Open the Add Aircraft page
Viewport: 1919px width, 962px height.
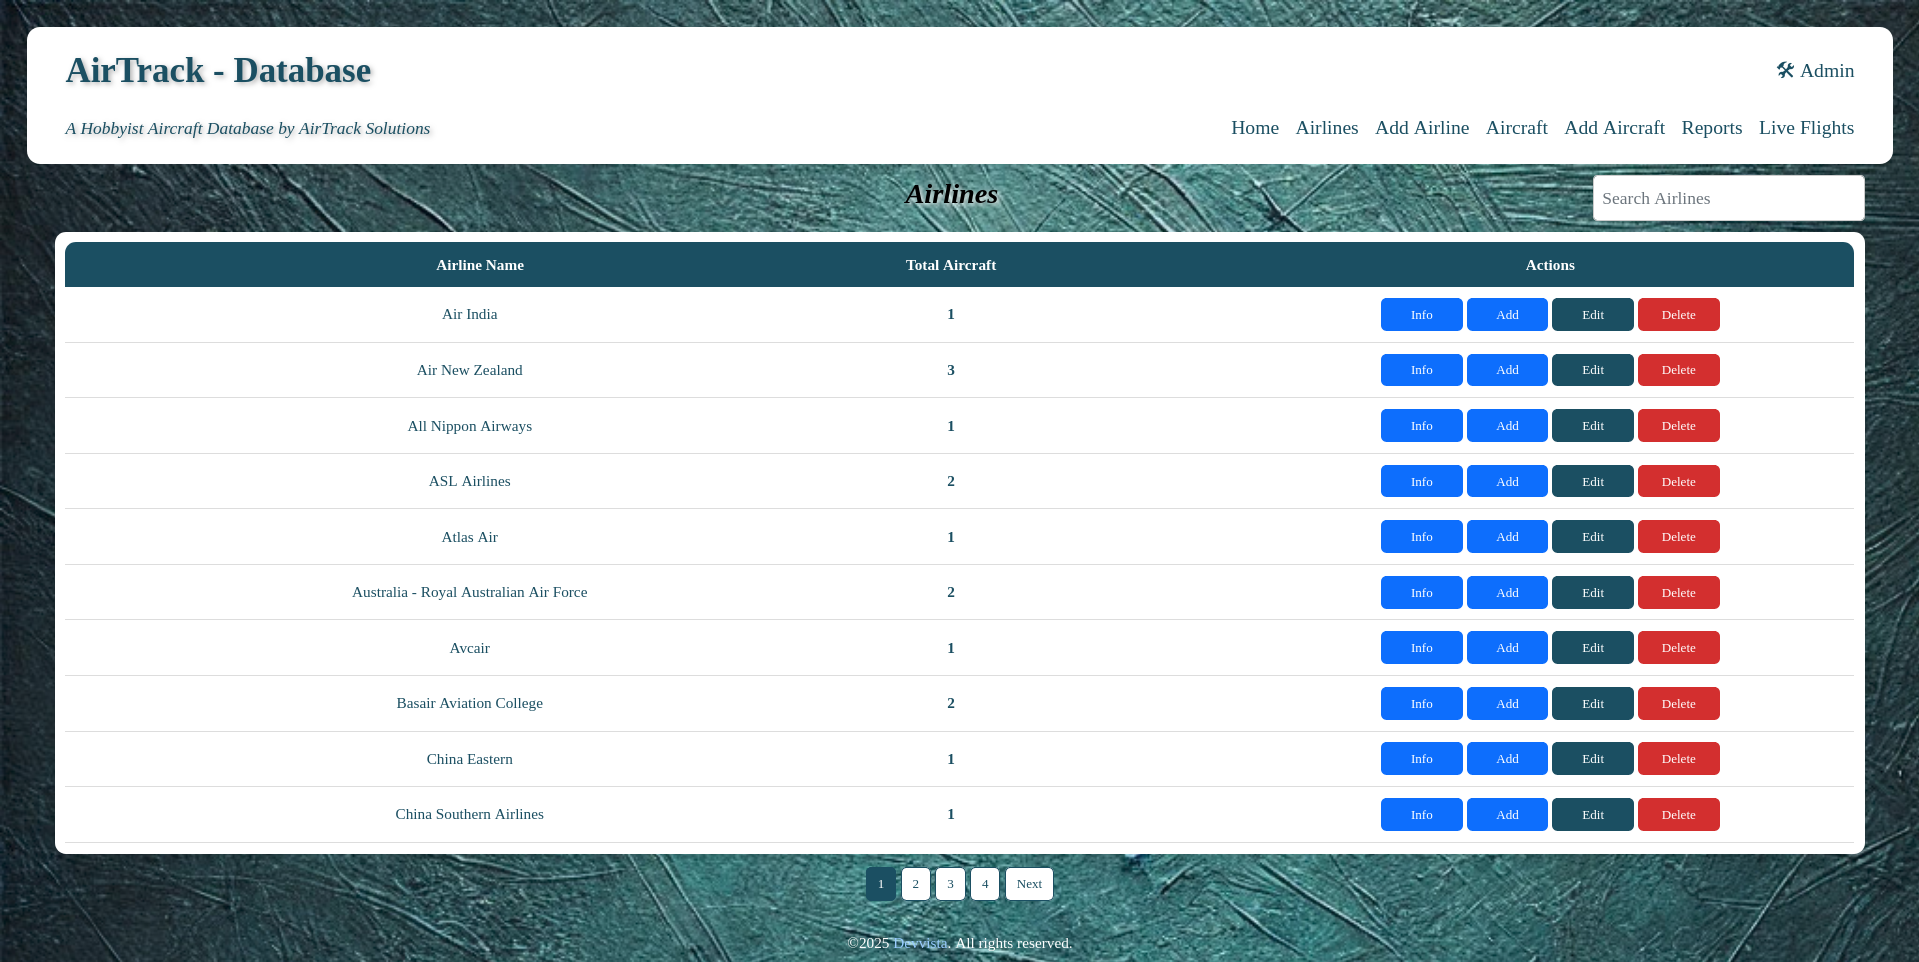tap(1614, 127)
